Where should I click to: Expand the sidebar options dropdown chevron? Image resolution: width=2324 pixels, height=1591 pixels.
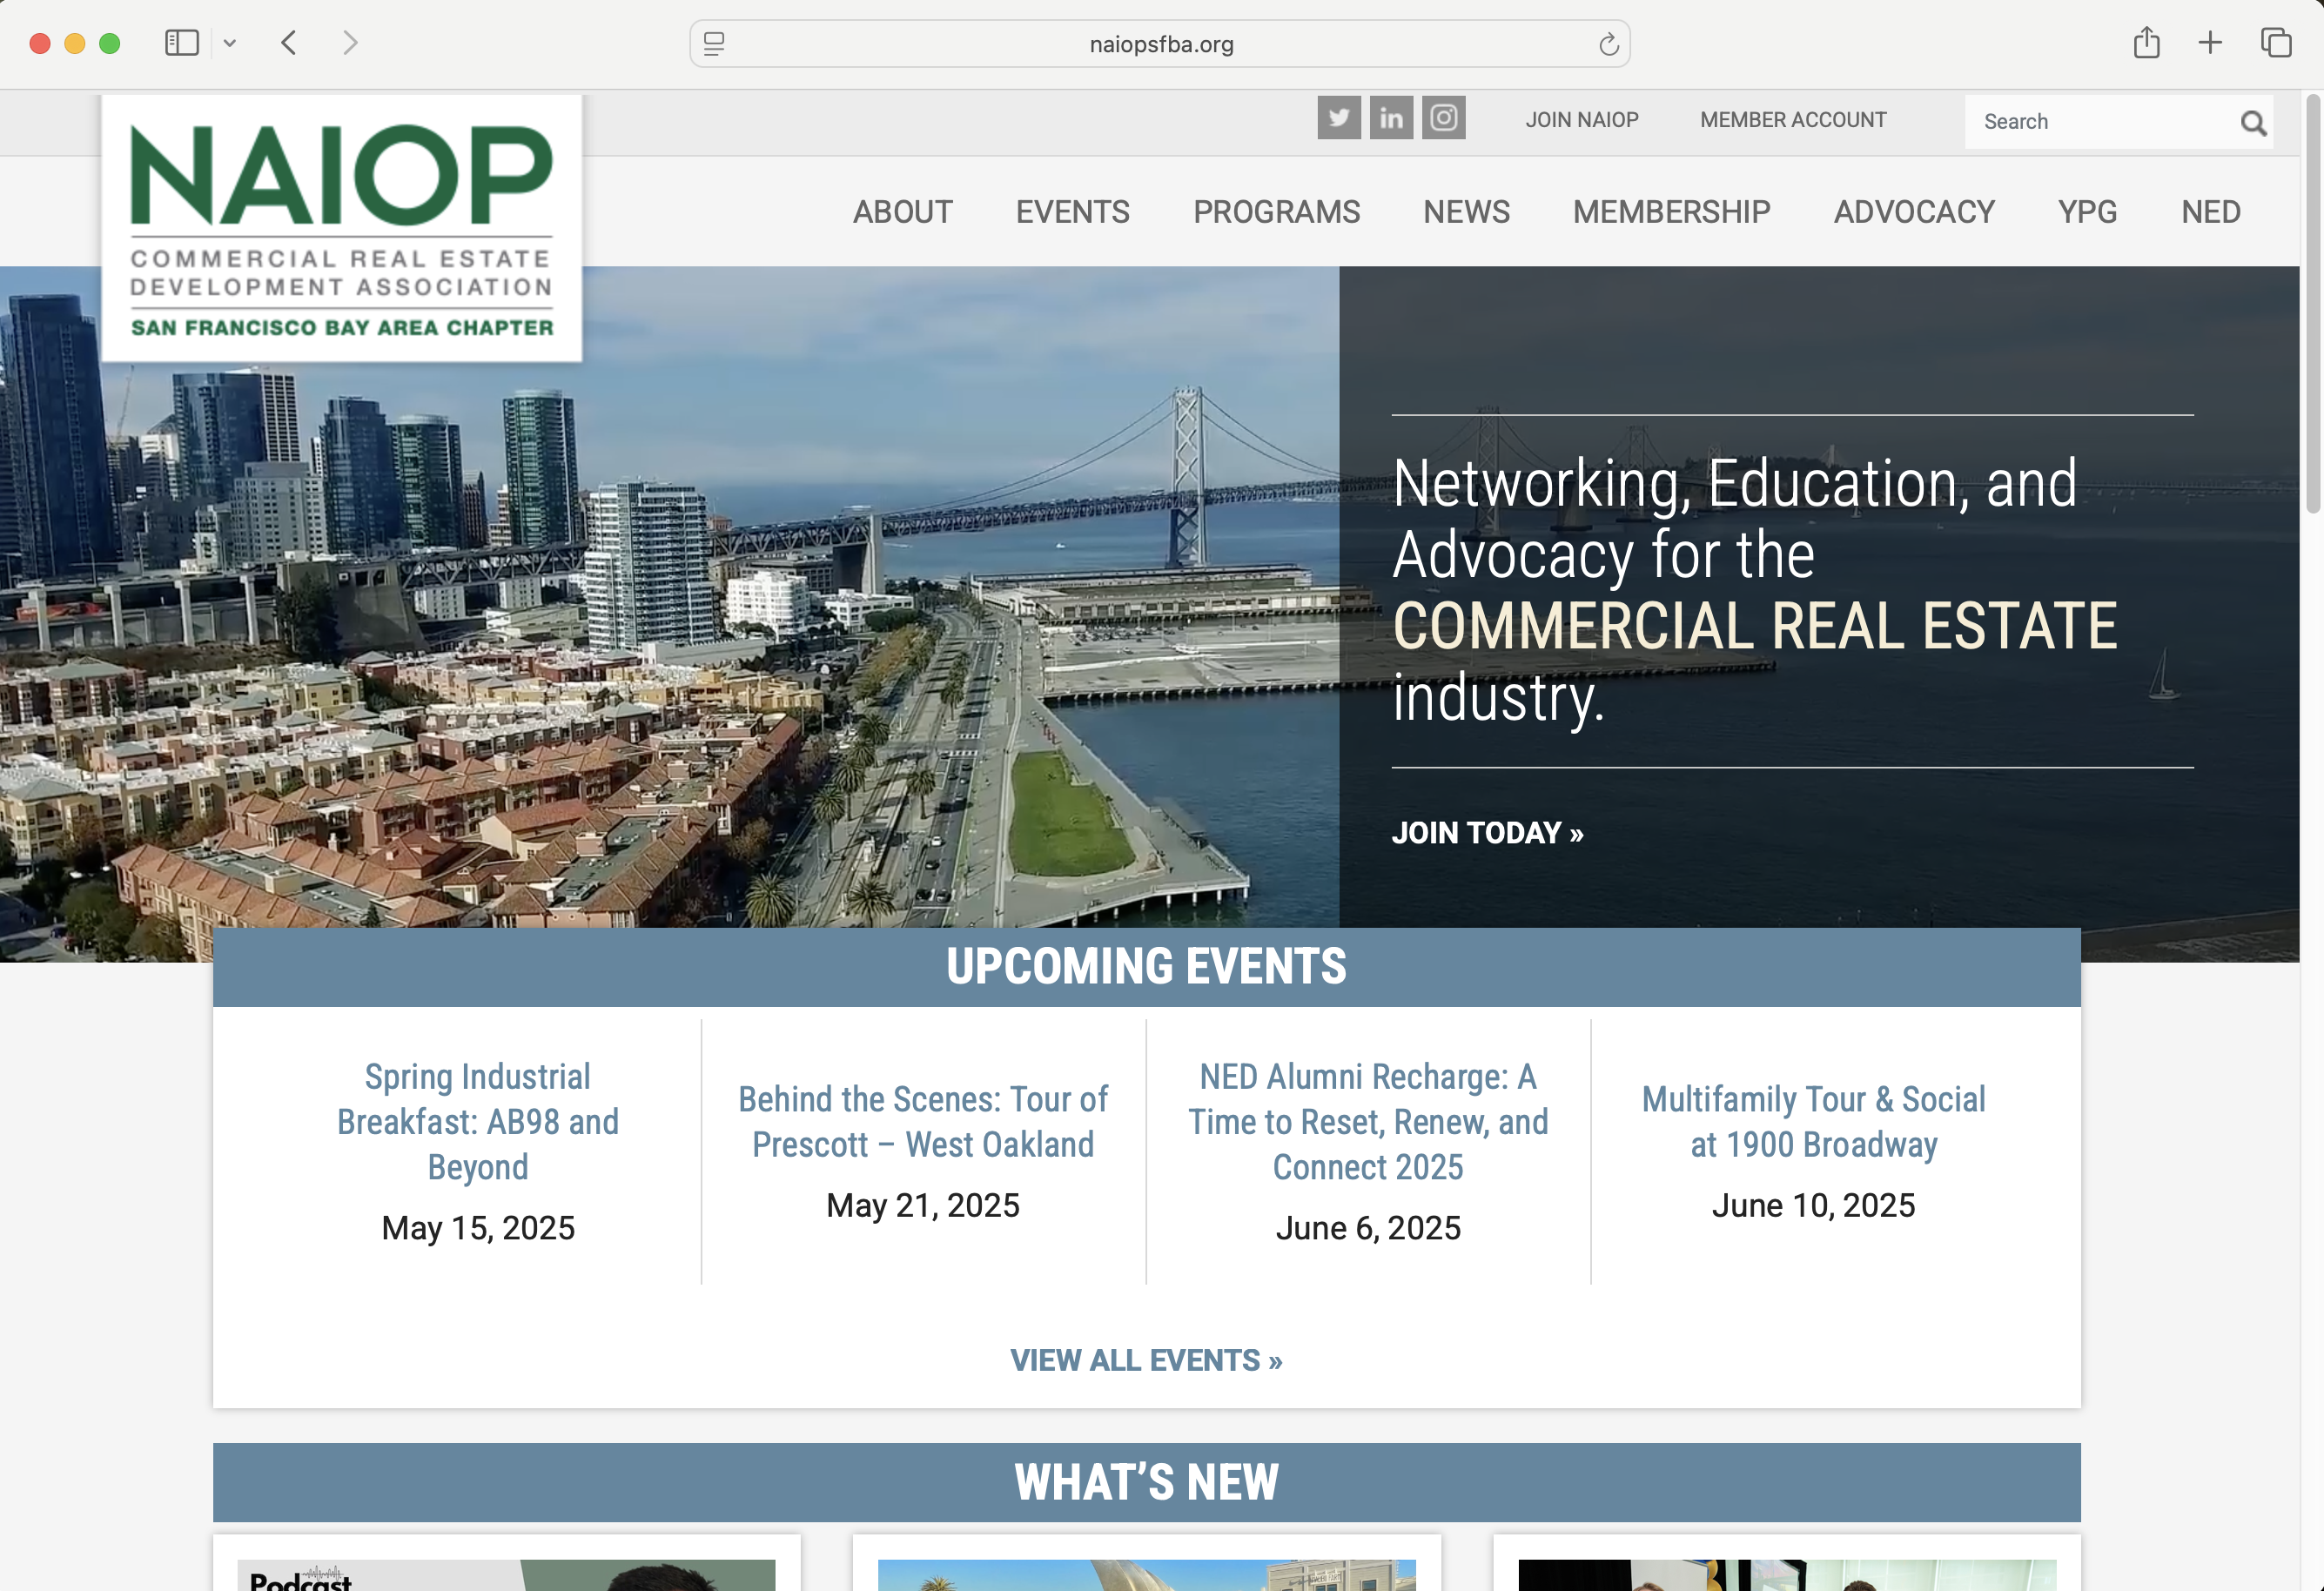point(230,43)
